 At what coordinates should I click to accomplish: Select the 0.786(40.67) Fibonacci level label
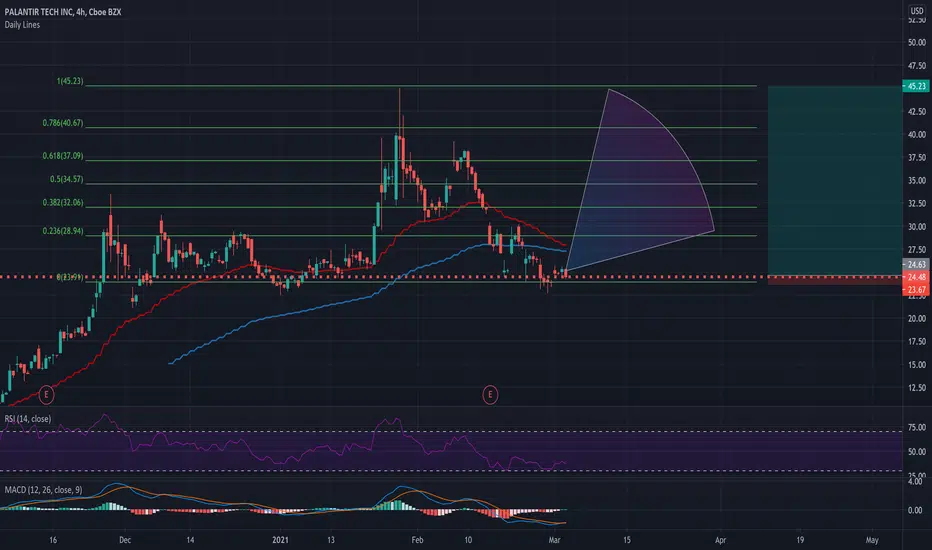coord(63,123)
